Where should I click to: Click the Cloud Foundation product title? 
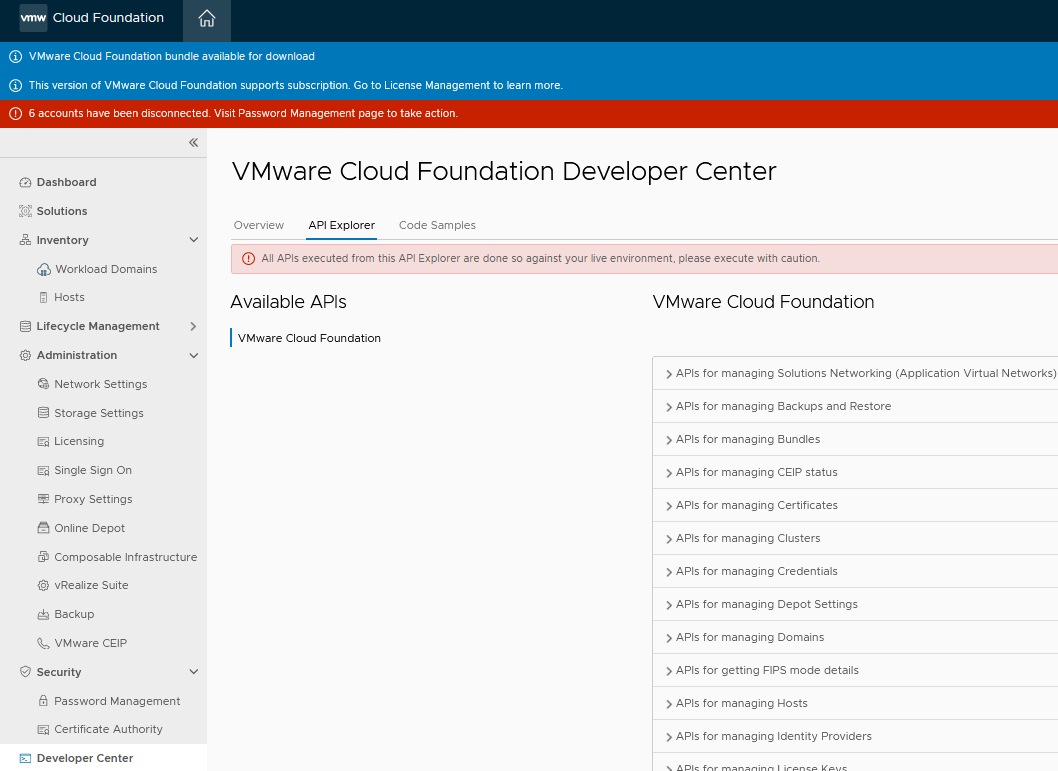coord(108,18)
